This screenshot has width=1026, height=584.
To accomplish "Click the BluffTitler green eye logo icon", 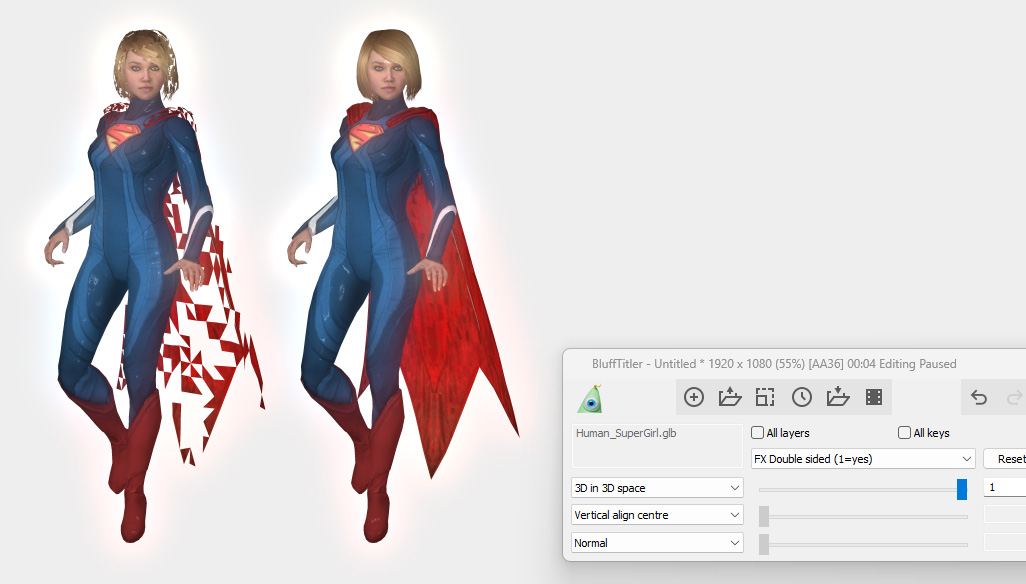I will (x=590, y=398).
